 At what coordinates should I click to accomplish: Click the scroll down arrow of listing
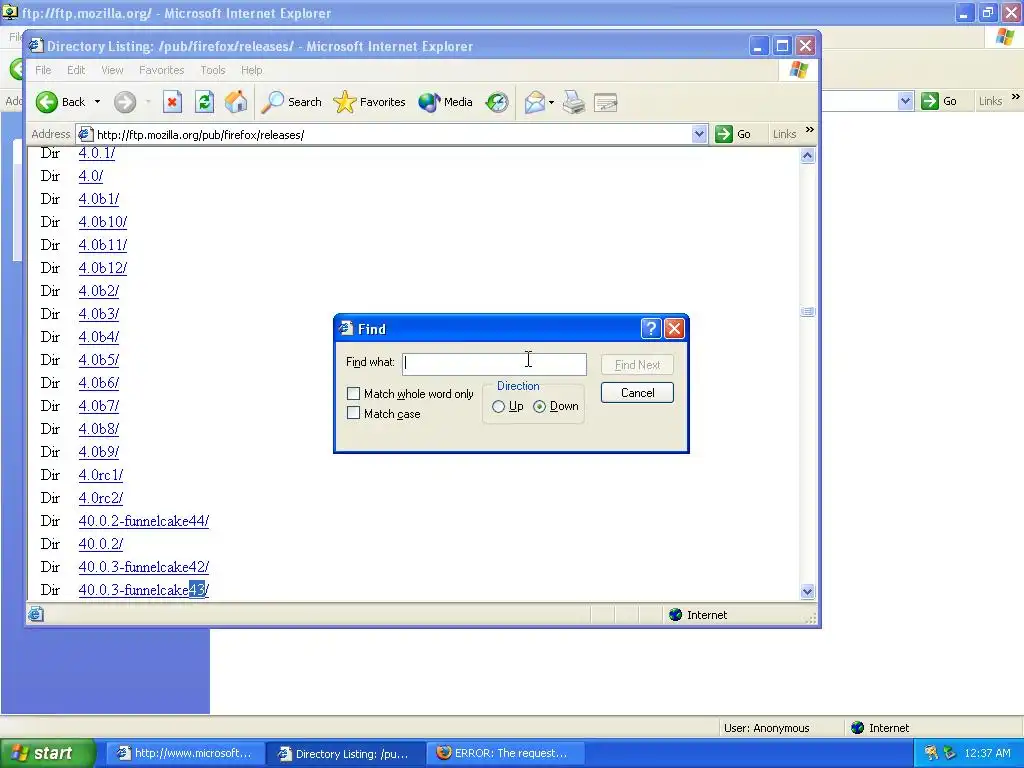tap(807, 592)
